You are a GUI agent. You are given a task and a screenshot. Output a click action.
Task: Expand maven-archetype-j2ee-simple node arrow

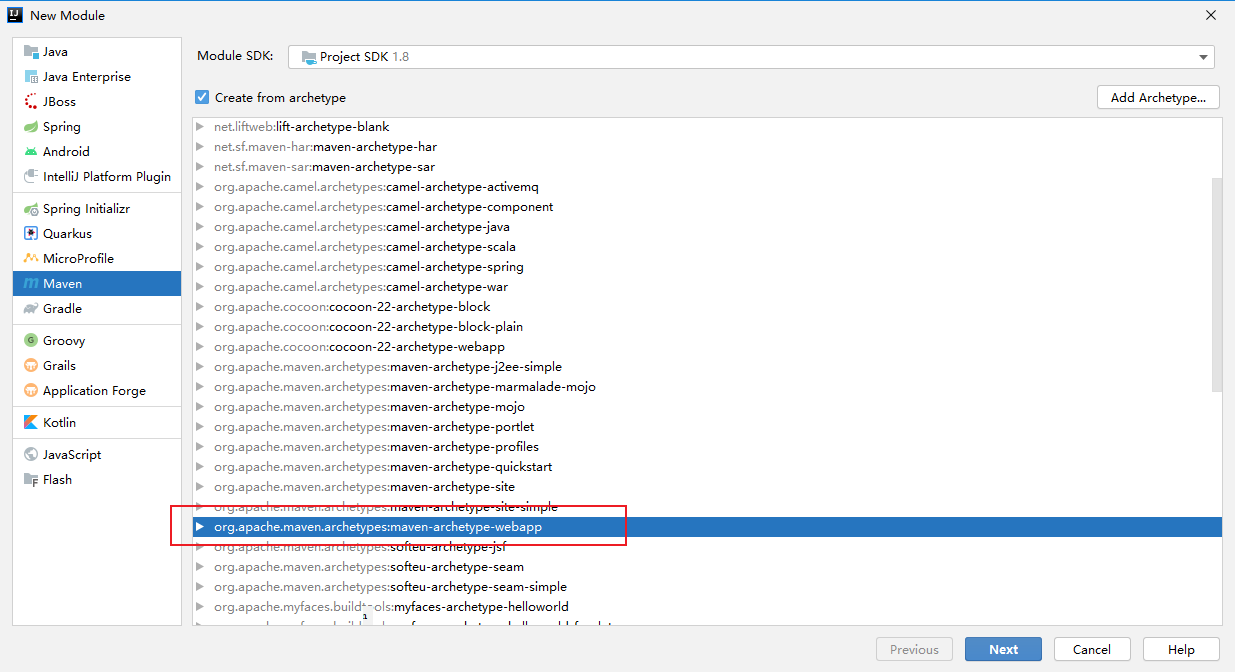coord(200,367)
